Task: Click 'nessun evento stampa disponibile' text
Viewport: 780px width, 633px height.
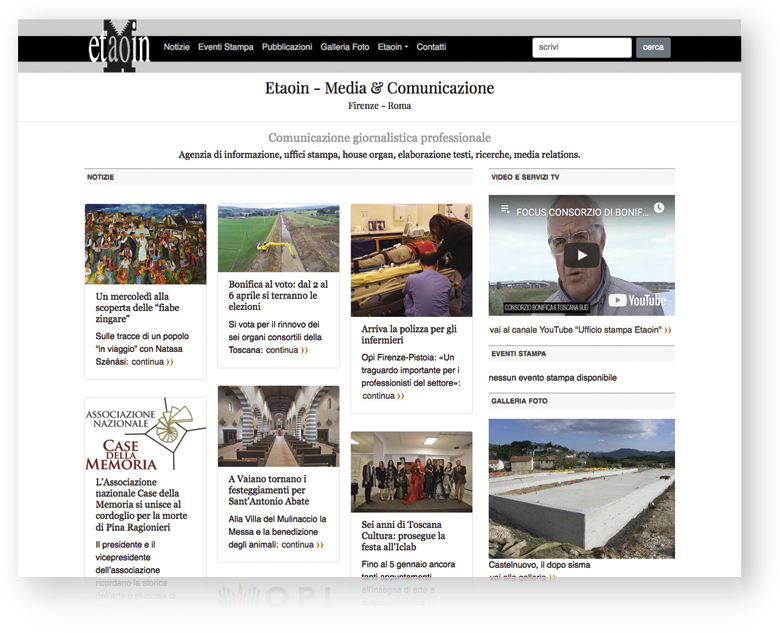Action: click(553, 378)
